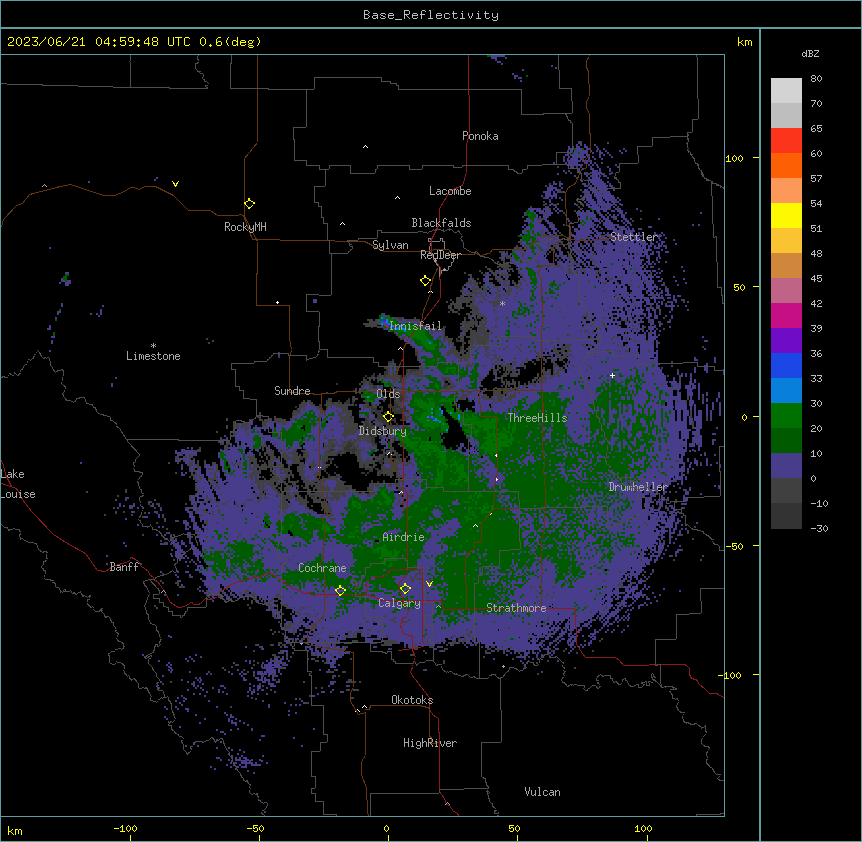
Task: Click the Cochrane label
Action: [x=322, y=568]
